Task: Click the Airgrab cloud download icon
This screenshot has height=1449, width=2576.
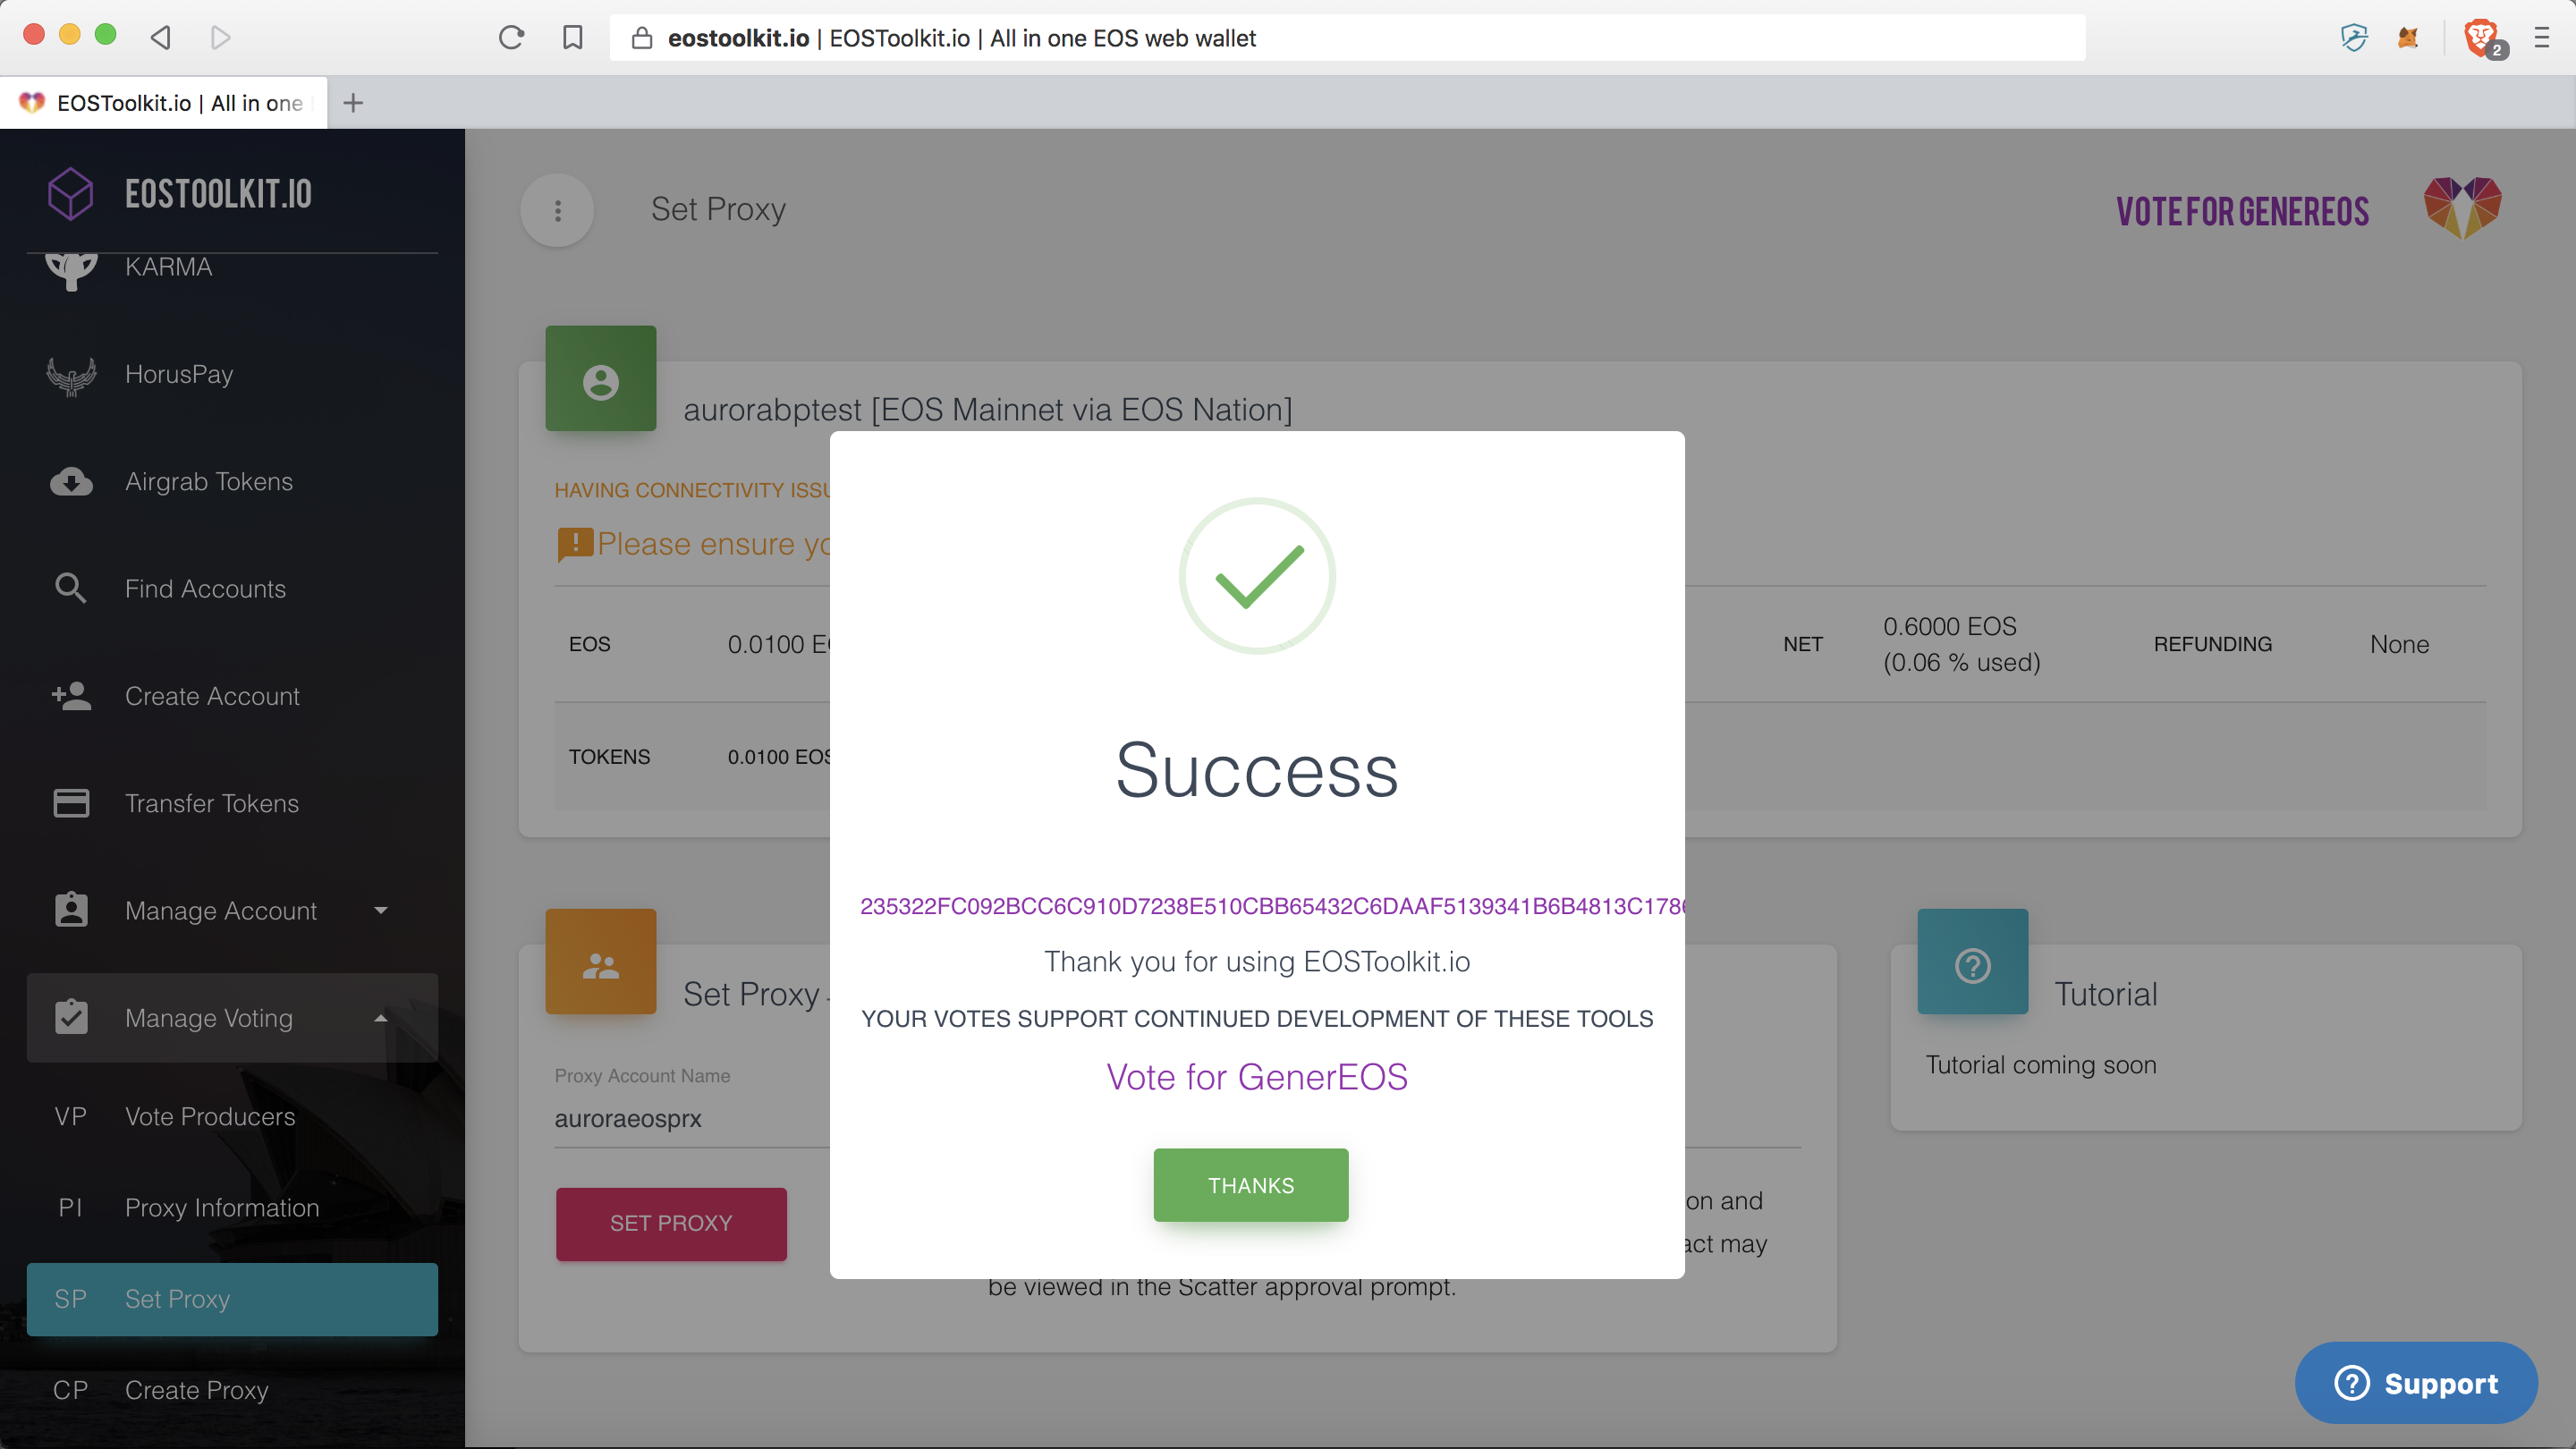Action: [71, 482]
